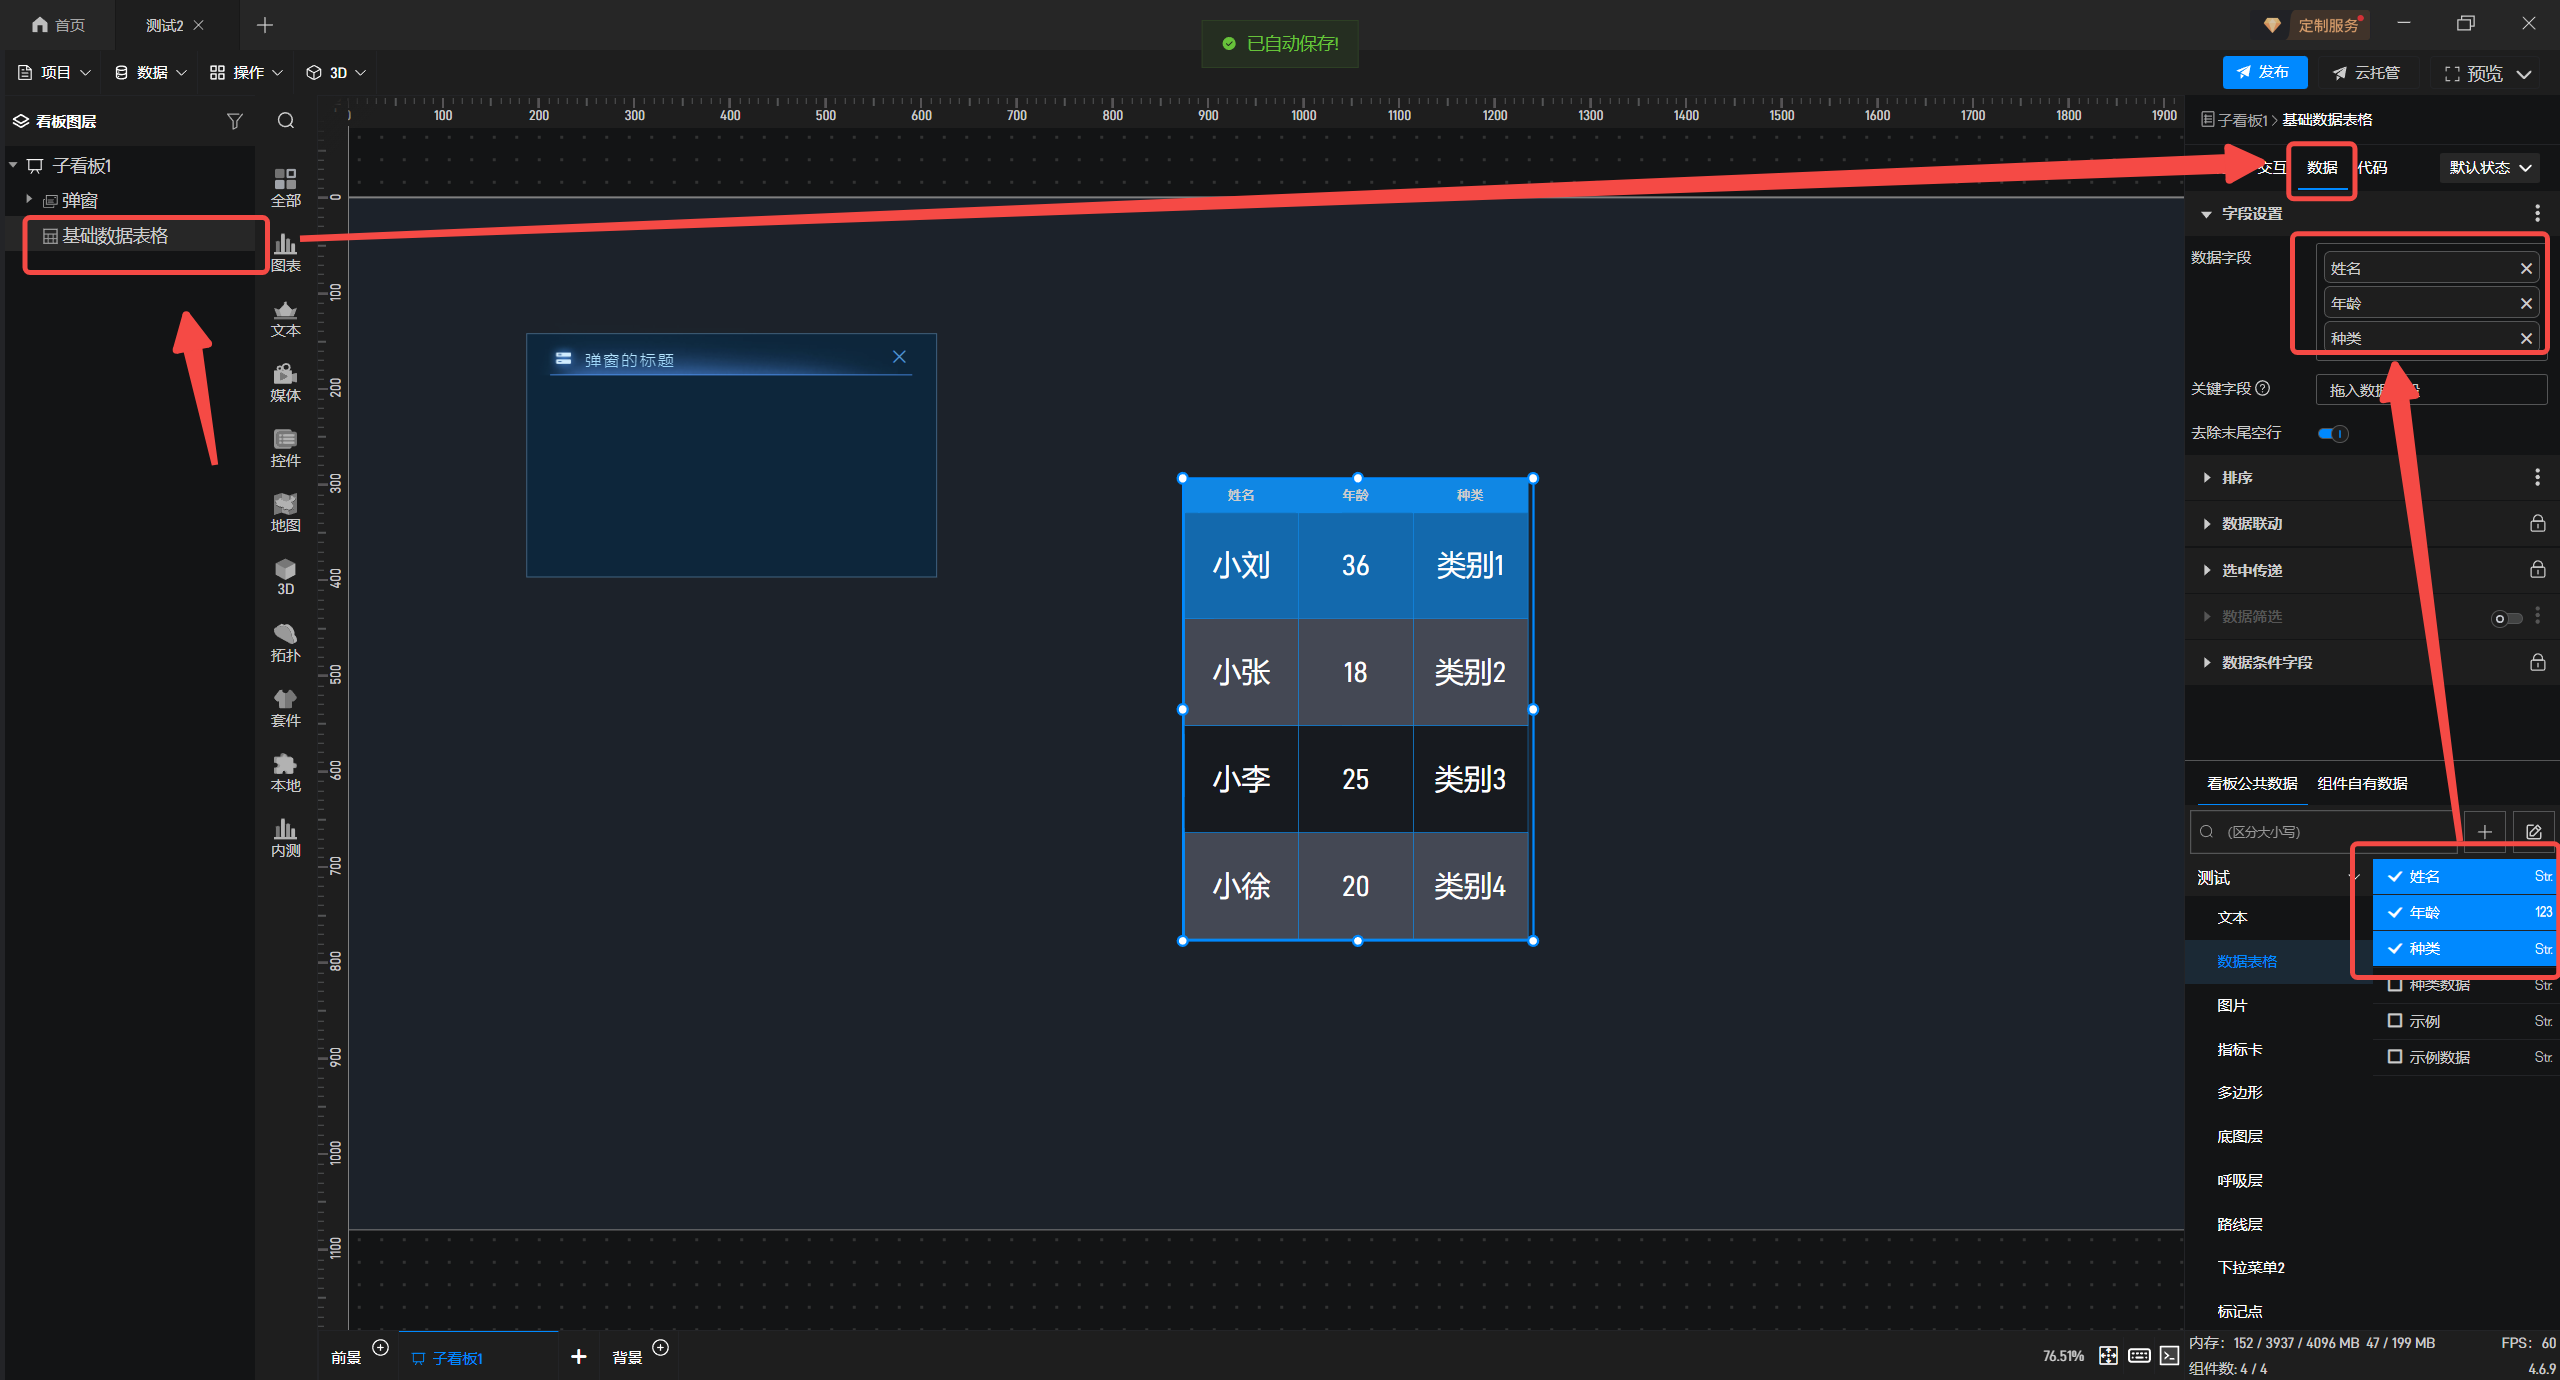Screen dimensions: 2560x1380
Task: Open the 拓扑 topology components category
Action: coord(285,642)
